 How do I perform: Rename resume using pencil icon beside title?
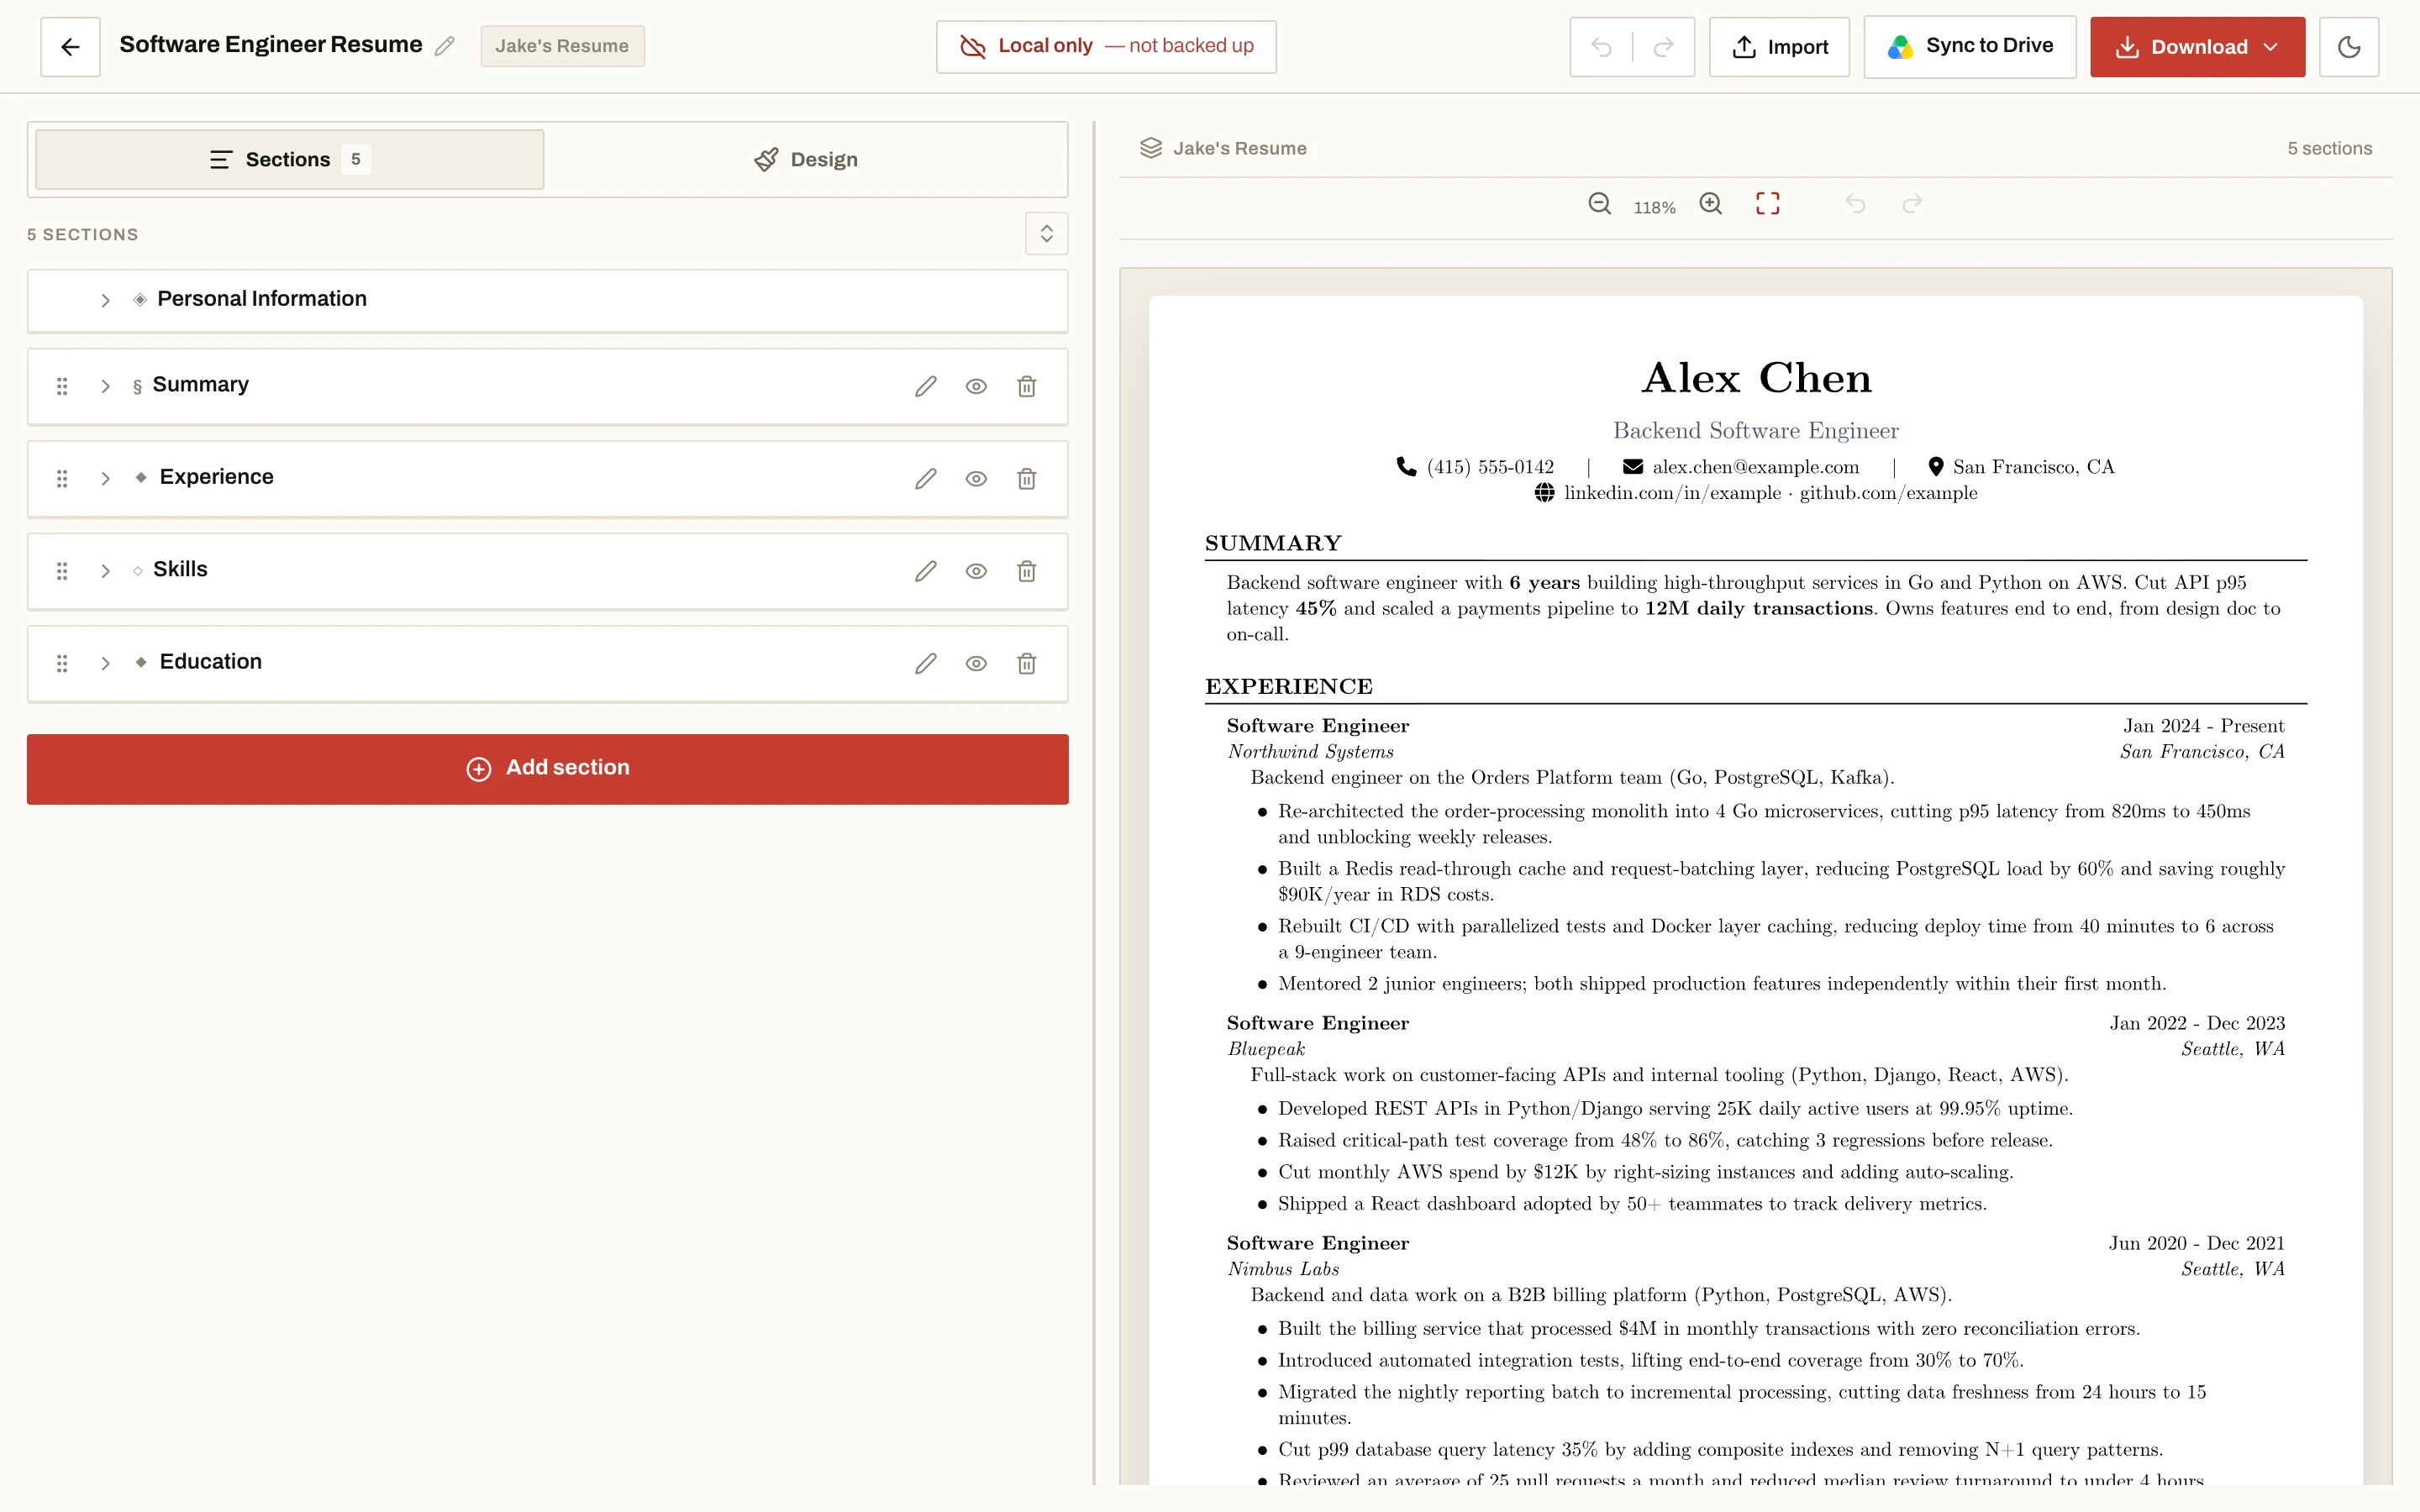coord(445,46)
